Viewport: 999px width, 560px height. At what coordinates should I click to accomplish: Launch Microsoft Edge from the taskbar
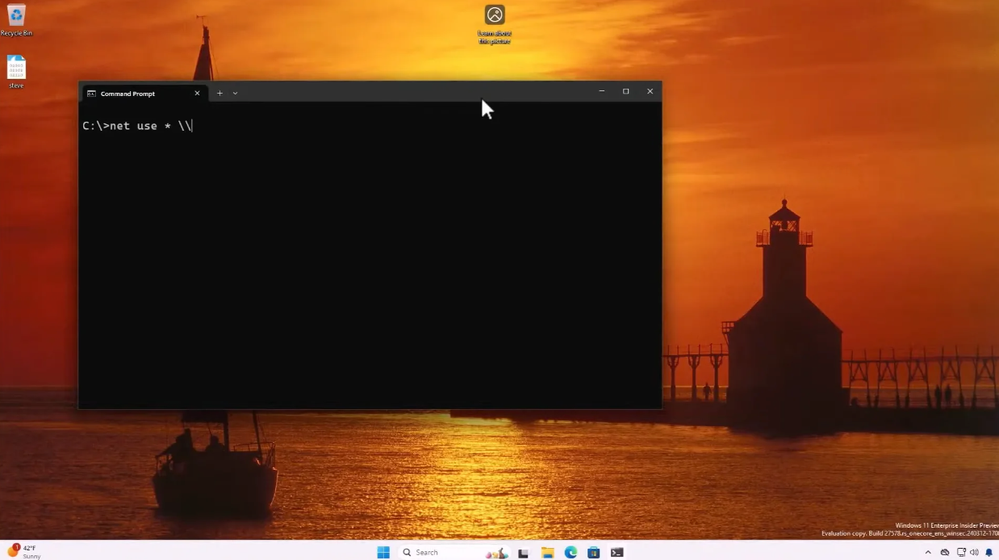pos(570,552)
